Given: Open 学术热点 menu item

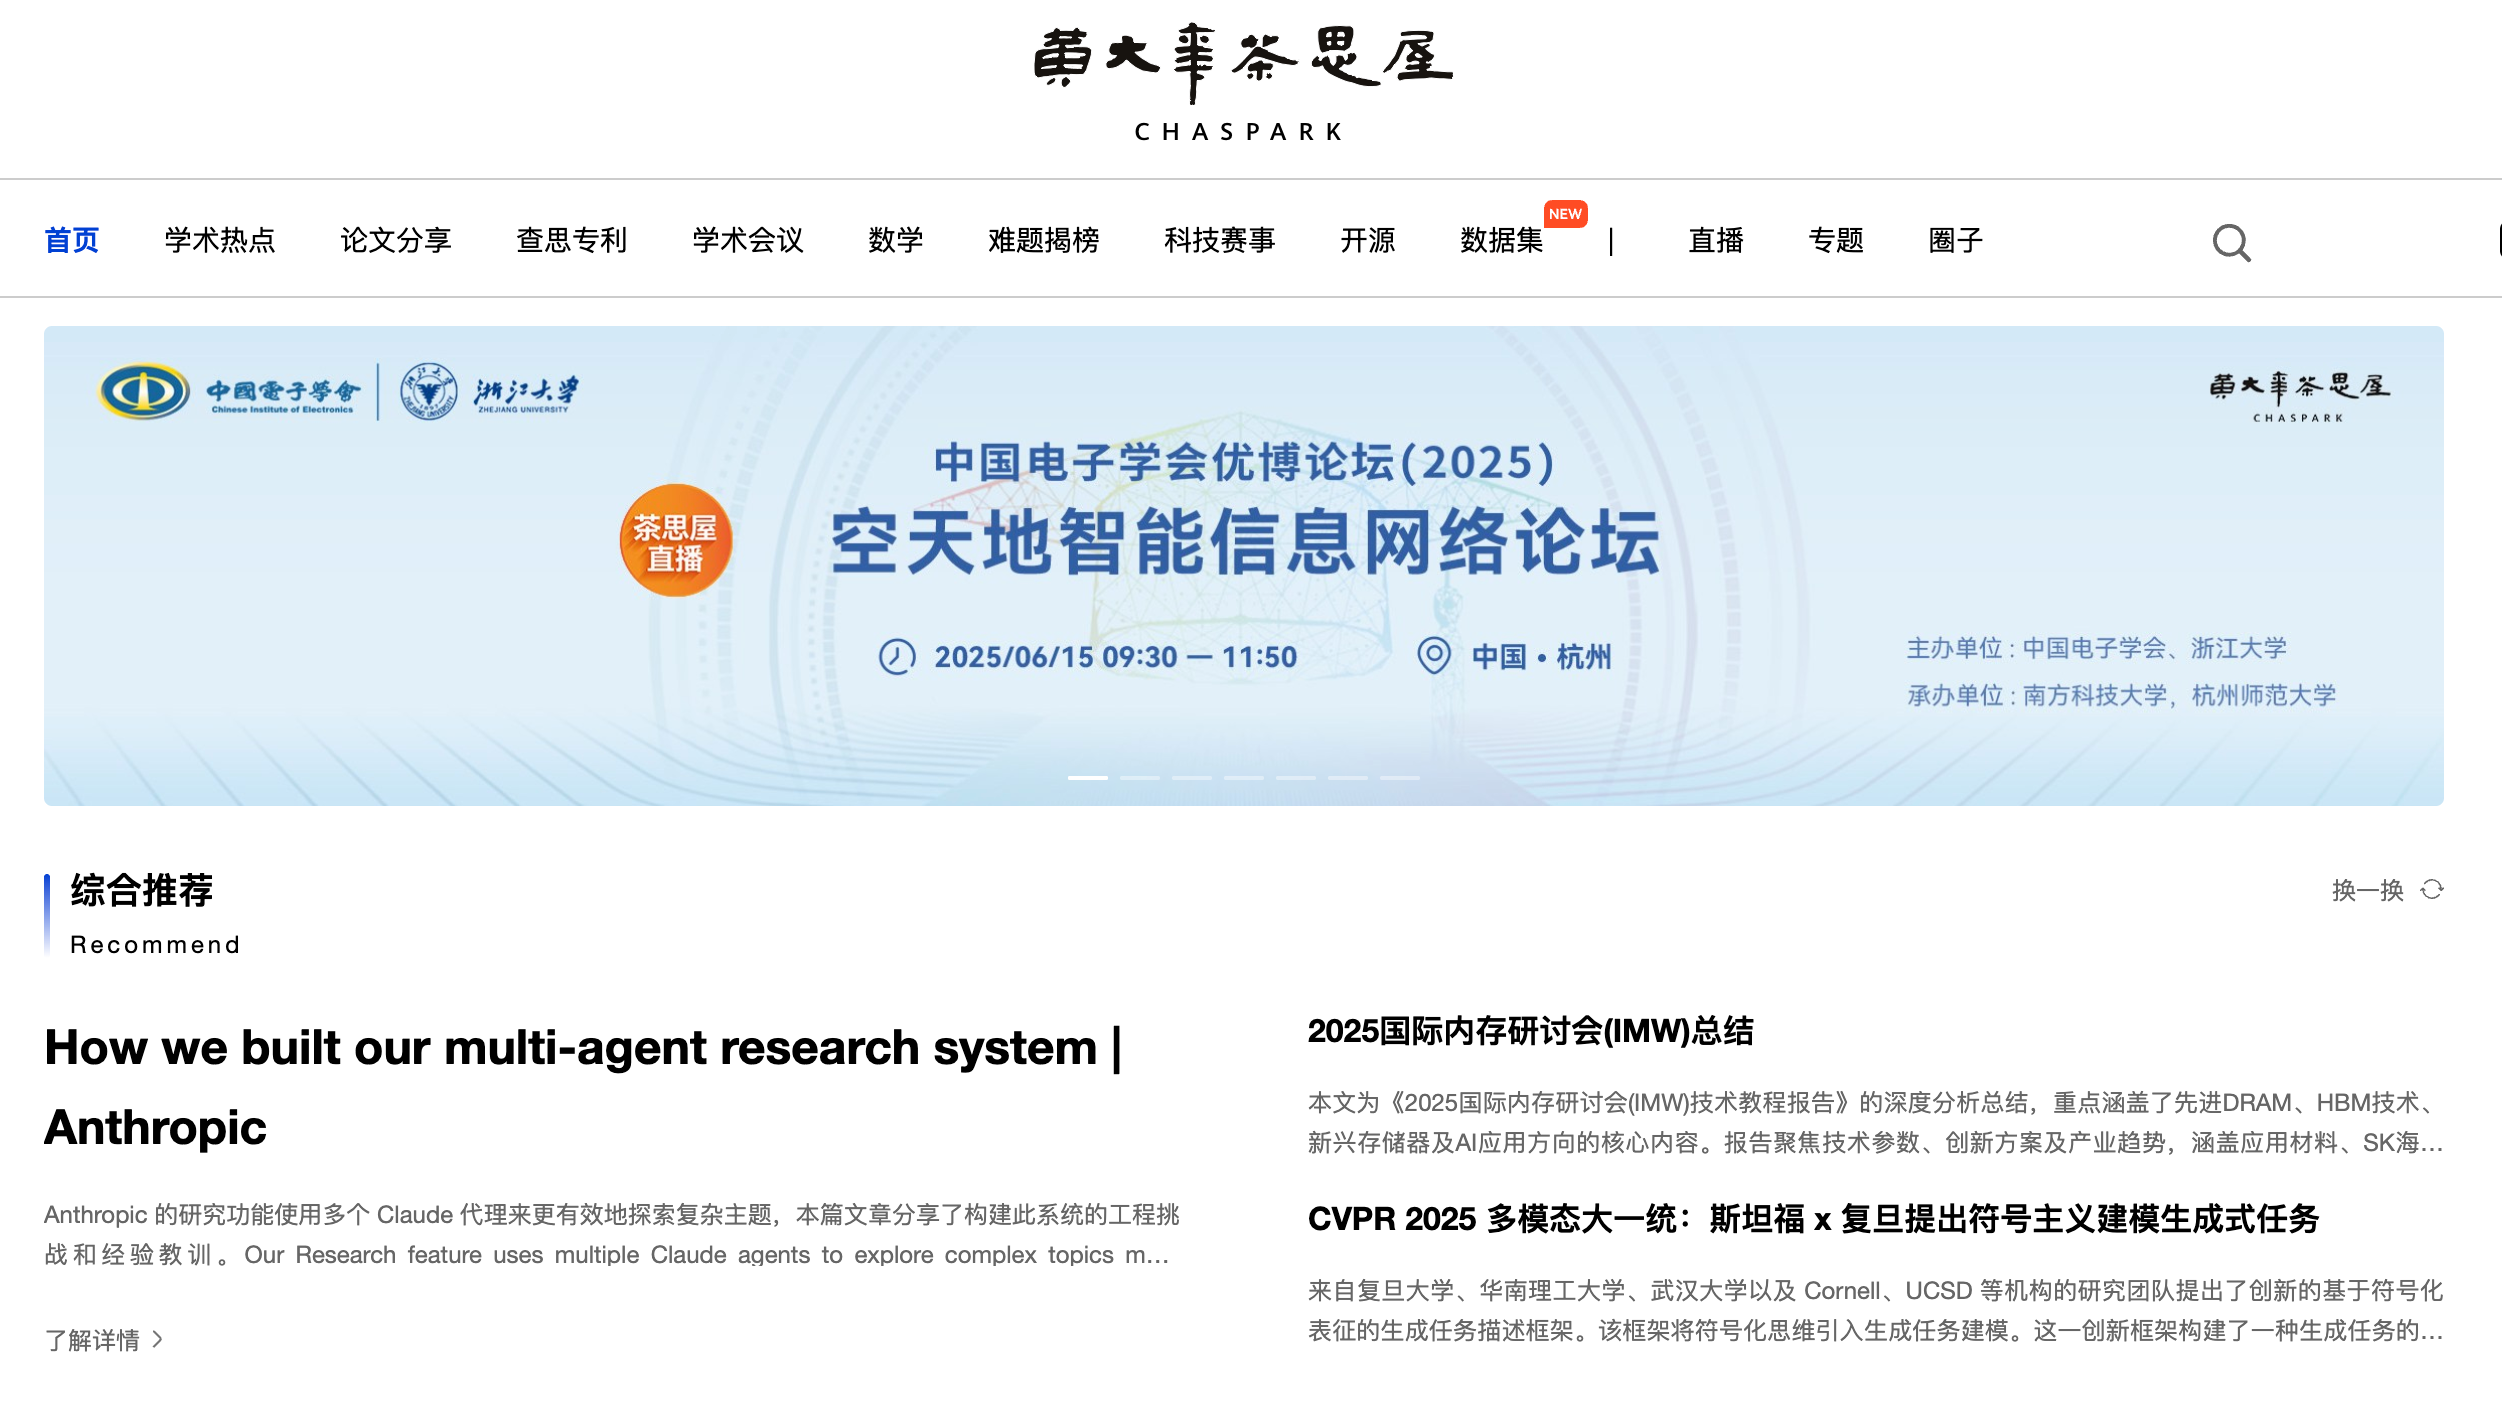Looking at the screenshot, I should pyautogui.click(x=220, y=241).
